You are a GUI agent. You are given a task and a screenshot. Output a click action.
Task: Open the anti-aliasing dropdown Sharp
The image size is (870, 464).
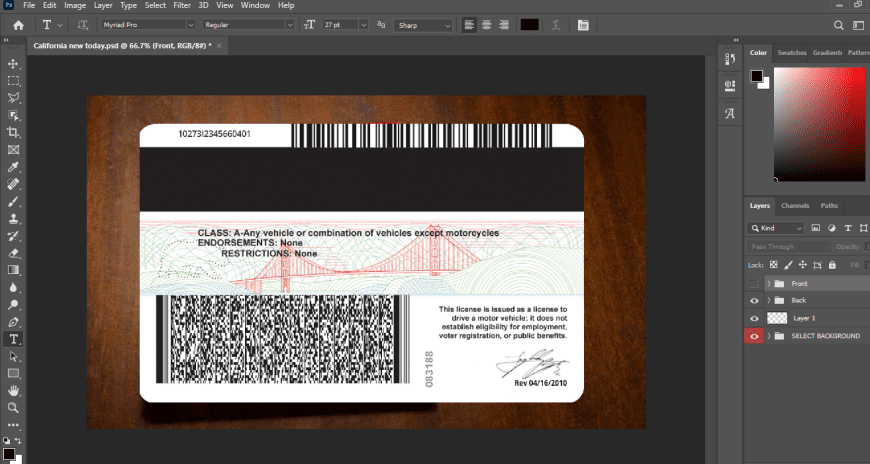pos(423,25)
